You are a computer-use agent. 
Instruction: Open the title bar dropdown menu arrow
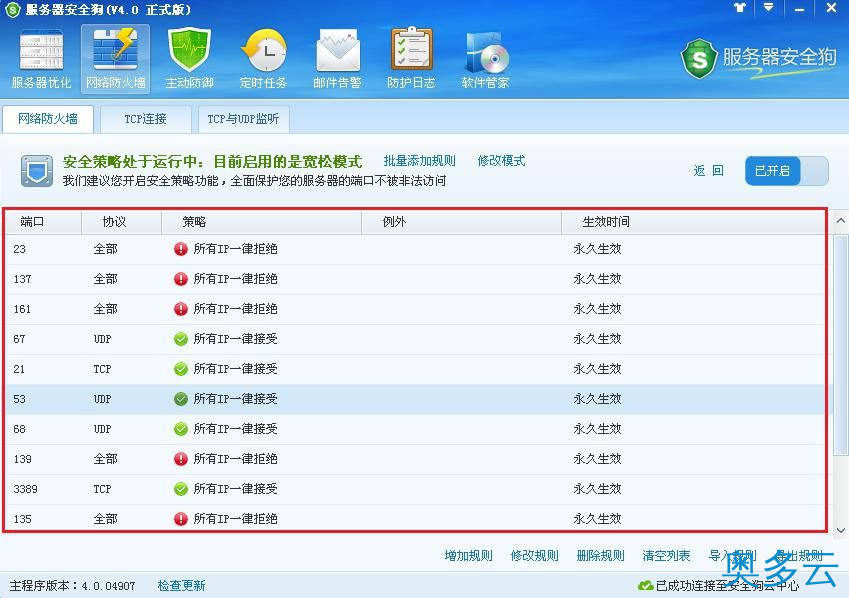click(768, 8)
